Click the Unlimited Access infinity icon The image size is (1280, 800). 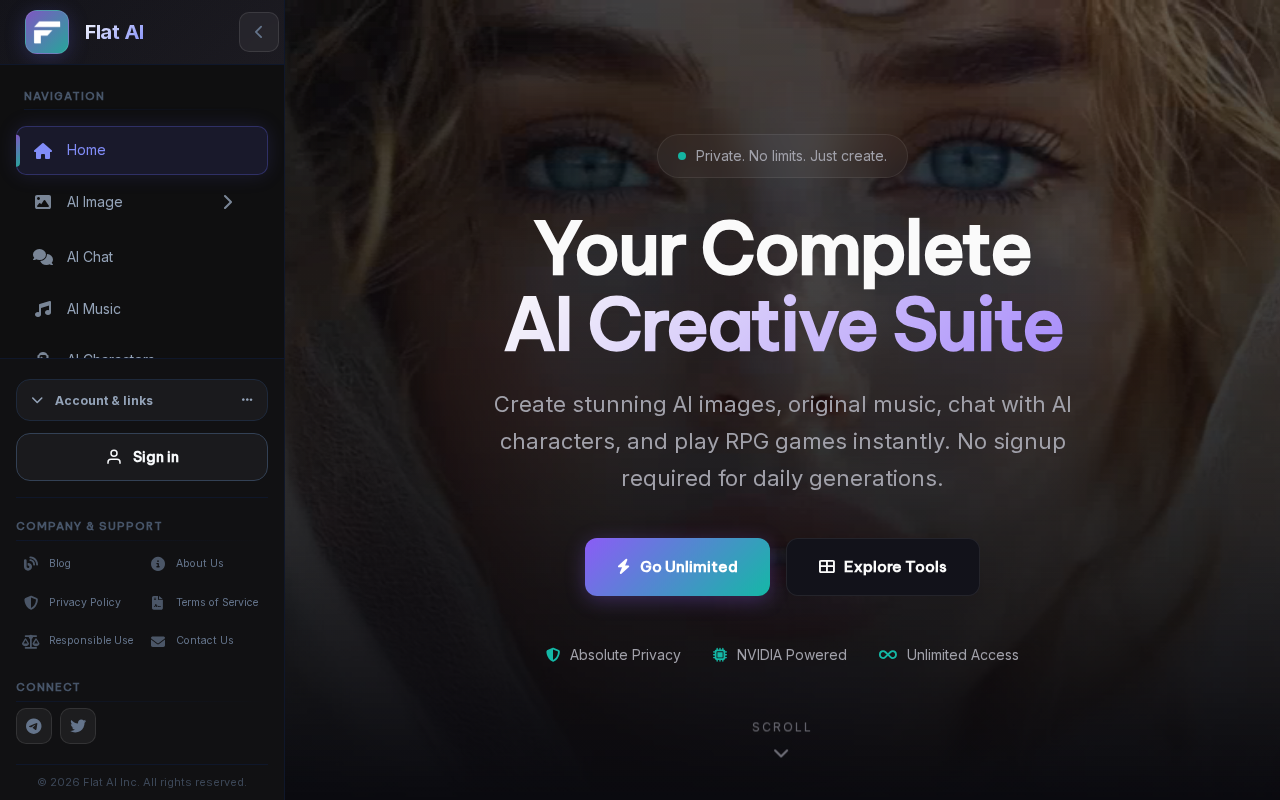coord(888,655)
